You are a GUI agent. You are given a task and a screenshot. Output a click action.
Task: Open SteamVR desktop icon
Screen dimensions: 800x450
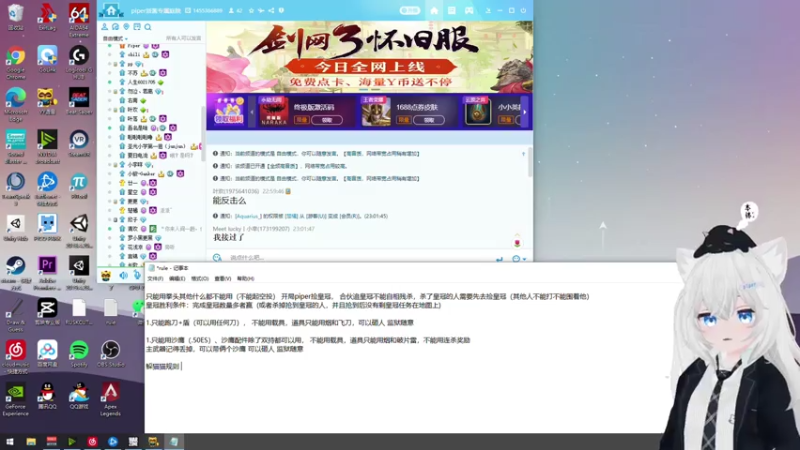[x=79, y=143]
